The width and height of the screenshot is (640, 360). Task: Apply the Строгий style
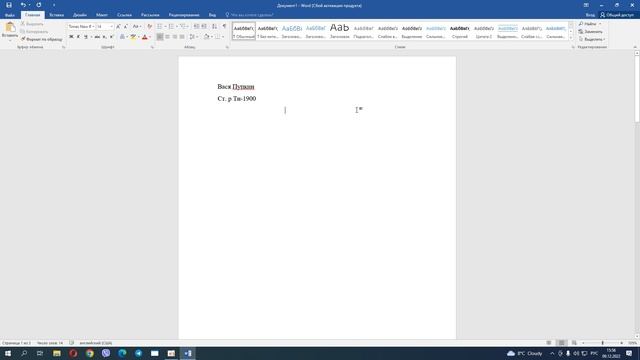(x=460, y=31)
